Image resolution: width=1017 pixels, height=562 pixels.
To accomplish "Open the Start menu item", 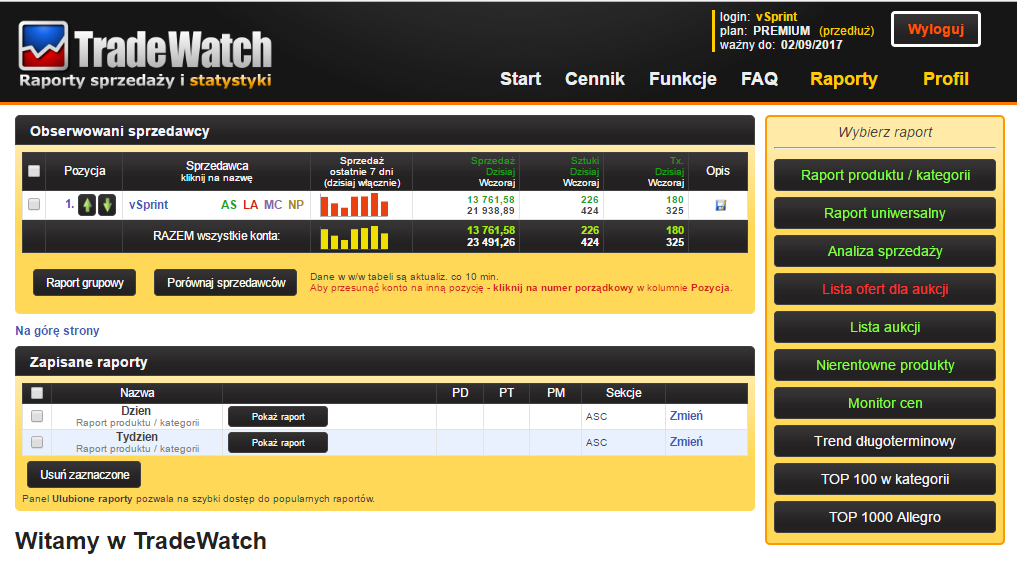I will point(520,79).
